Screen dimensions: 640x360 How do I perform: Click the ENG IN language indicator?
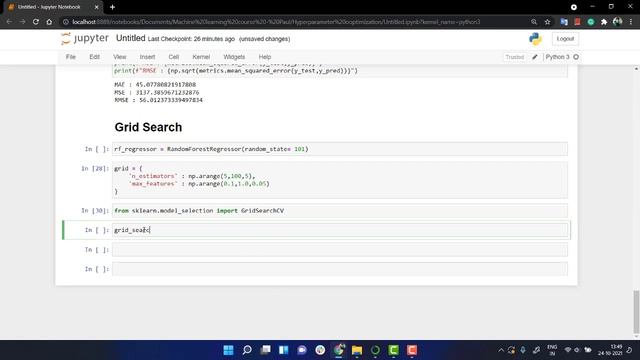tap(552, 350)
